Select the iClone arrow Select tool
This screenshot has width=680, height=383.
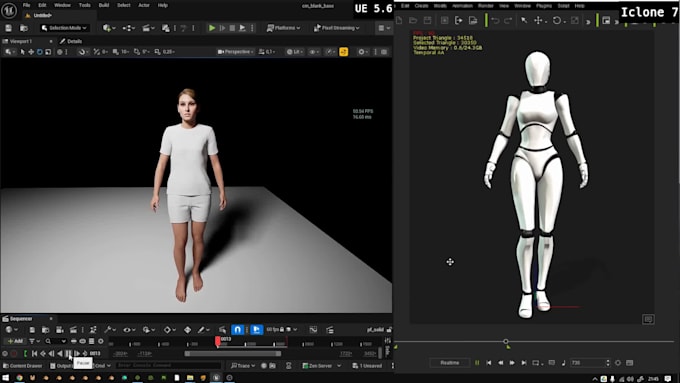click(x=524, y=20)
